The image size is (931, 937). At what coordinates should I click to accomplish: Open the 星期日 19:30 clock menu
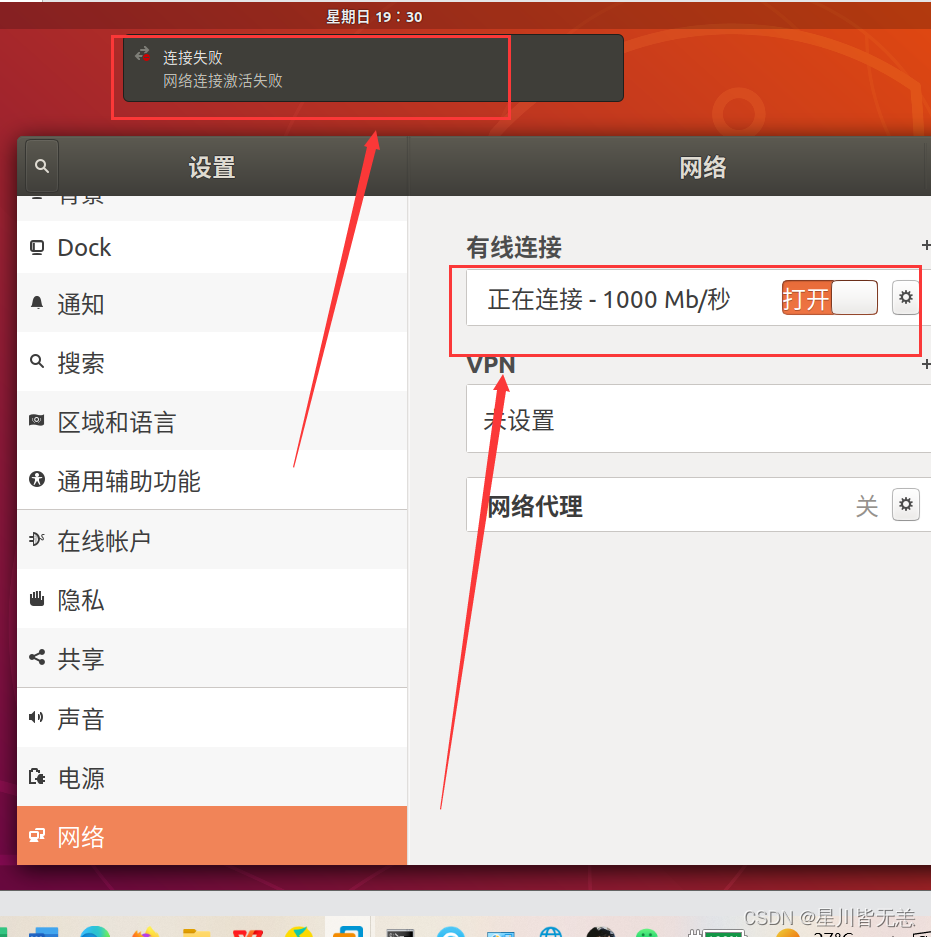(374, 17)
